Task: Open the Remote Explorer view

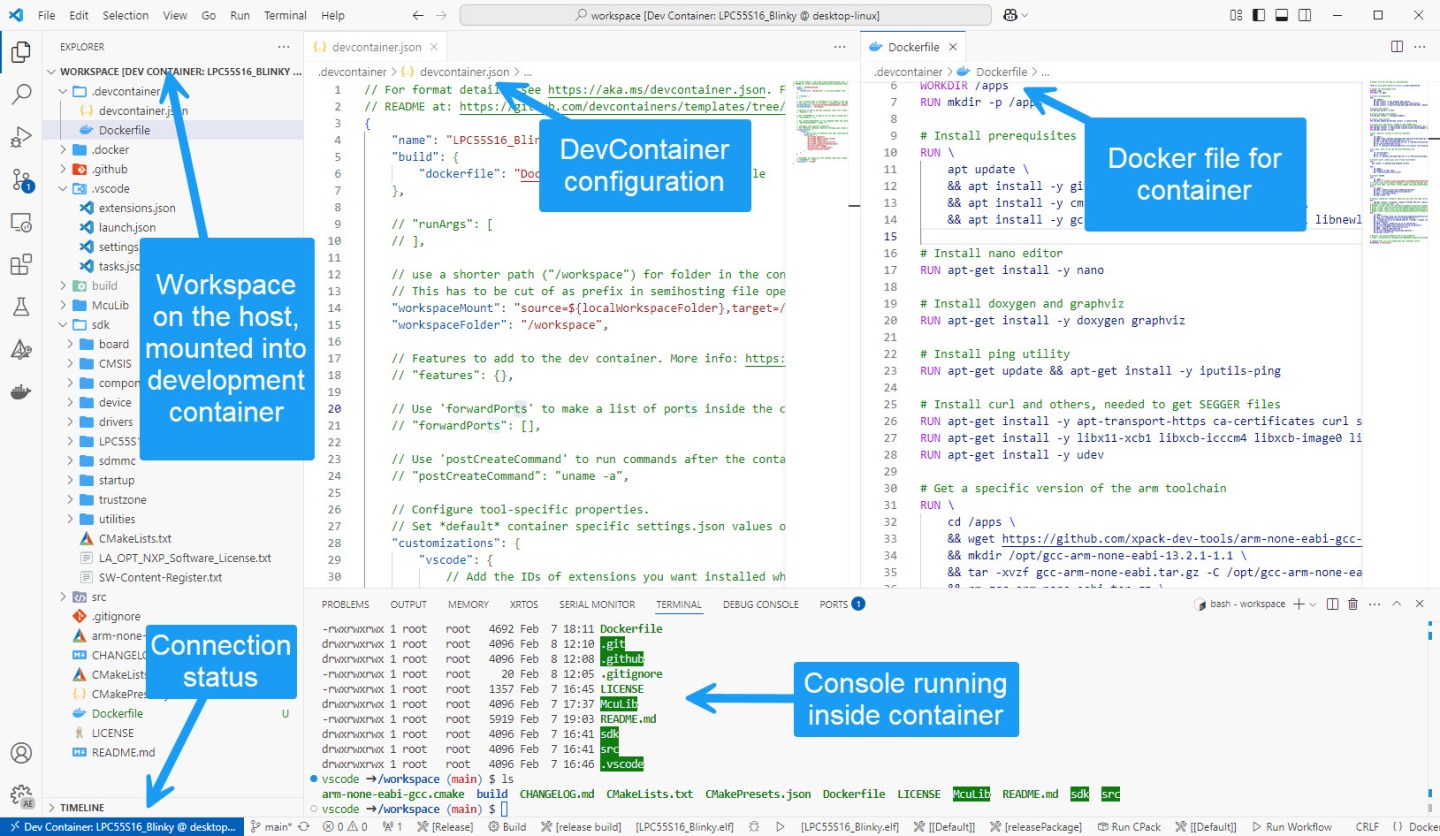Action: (20, 222)
